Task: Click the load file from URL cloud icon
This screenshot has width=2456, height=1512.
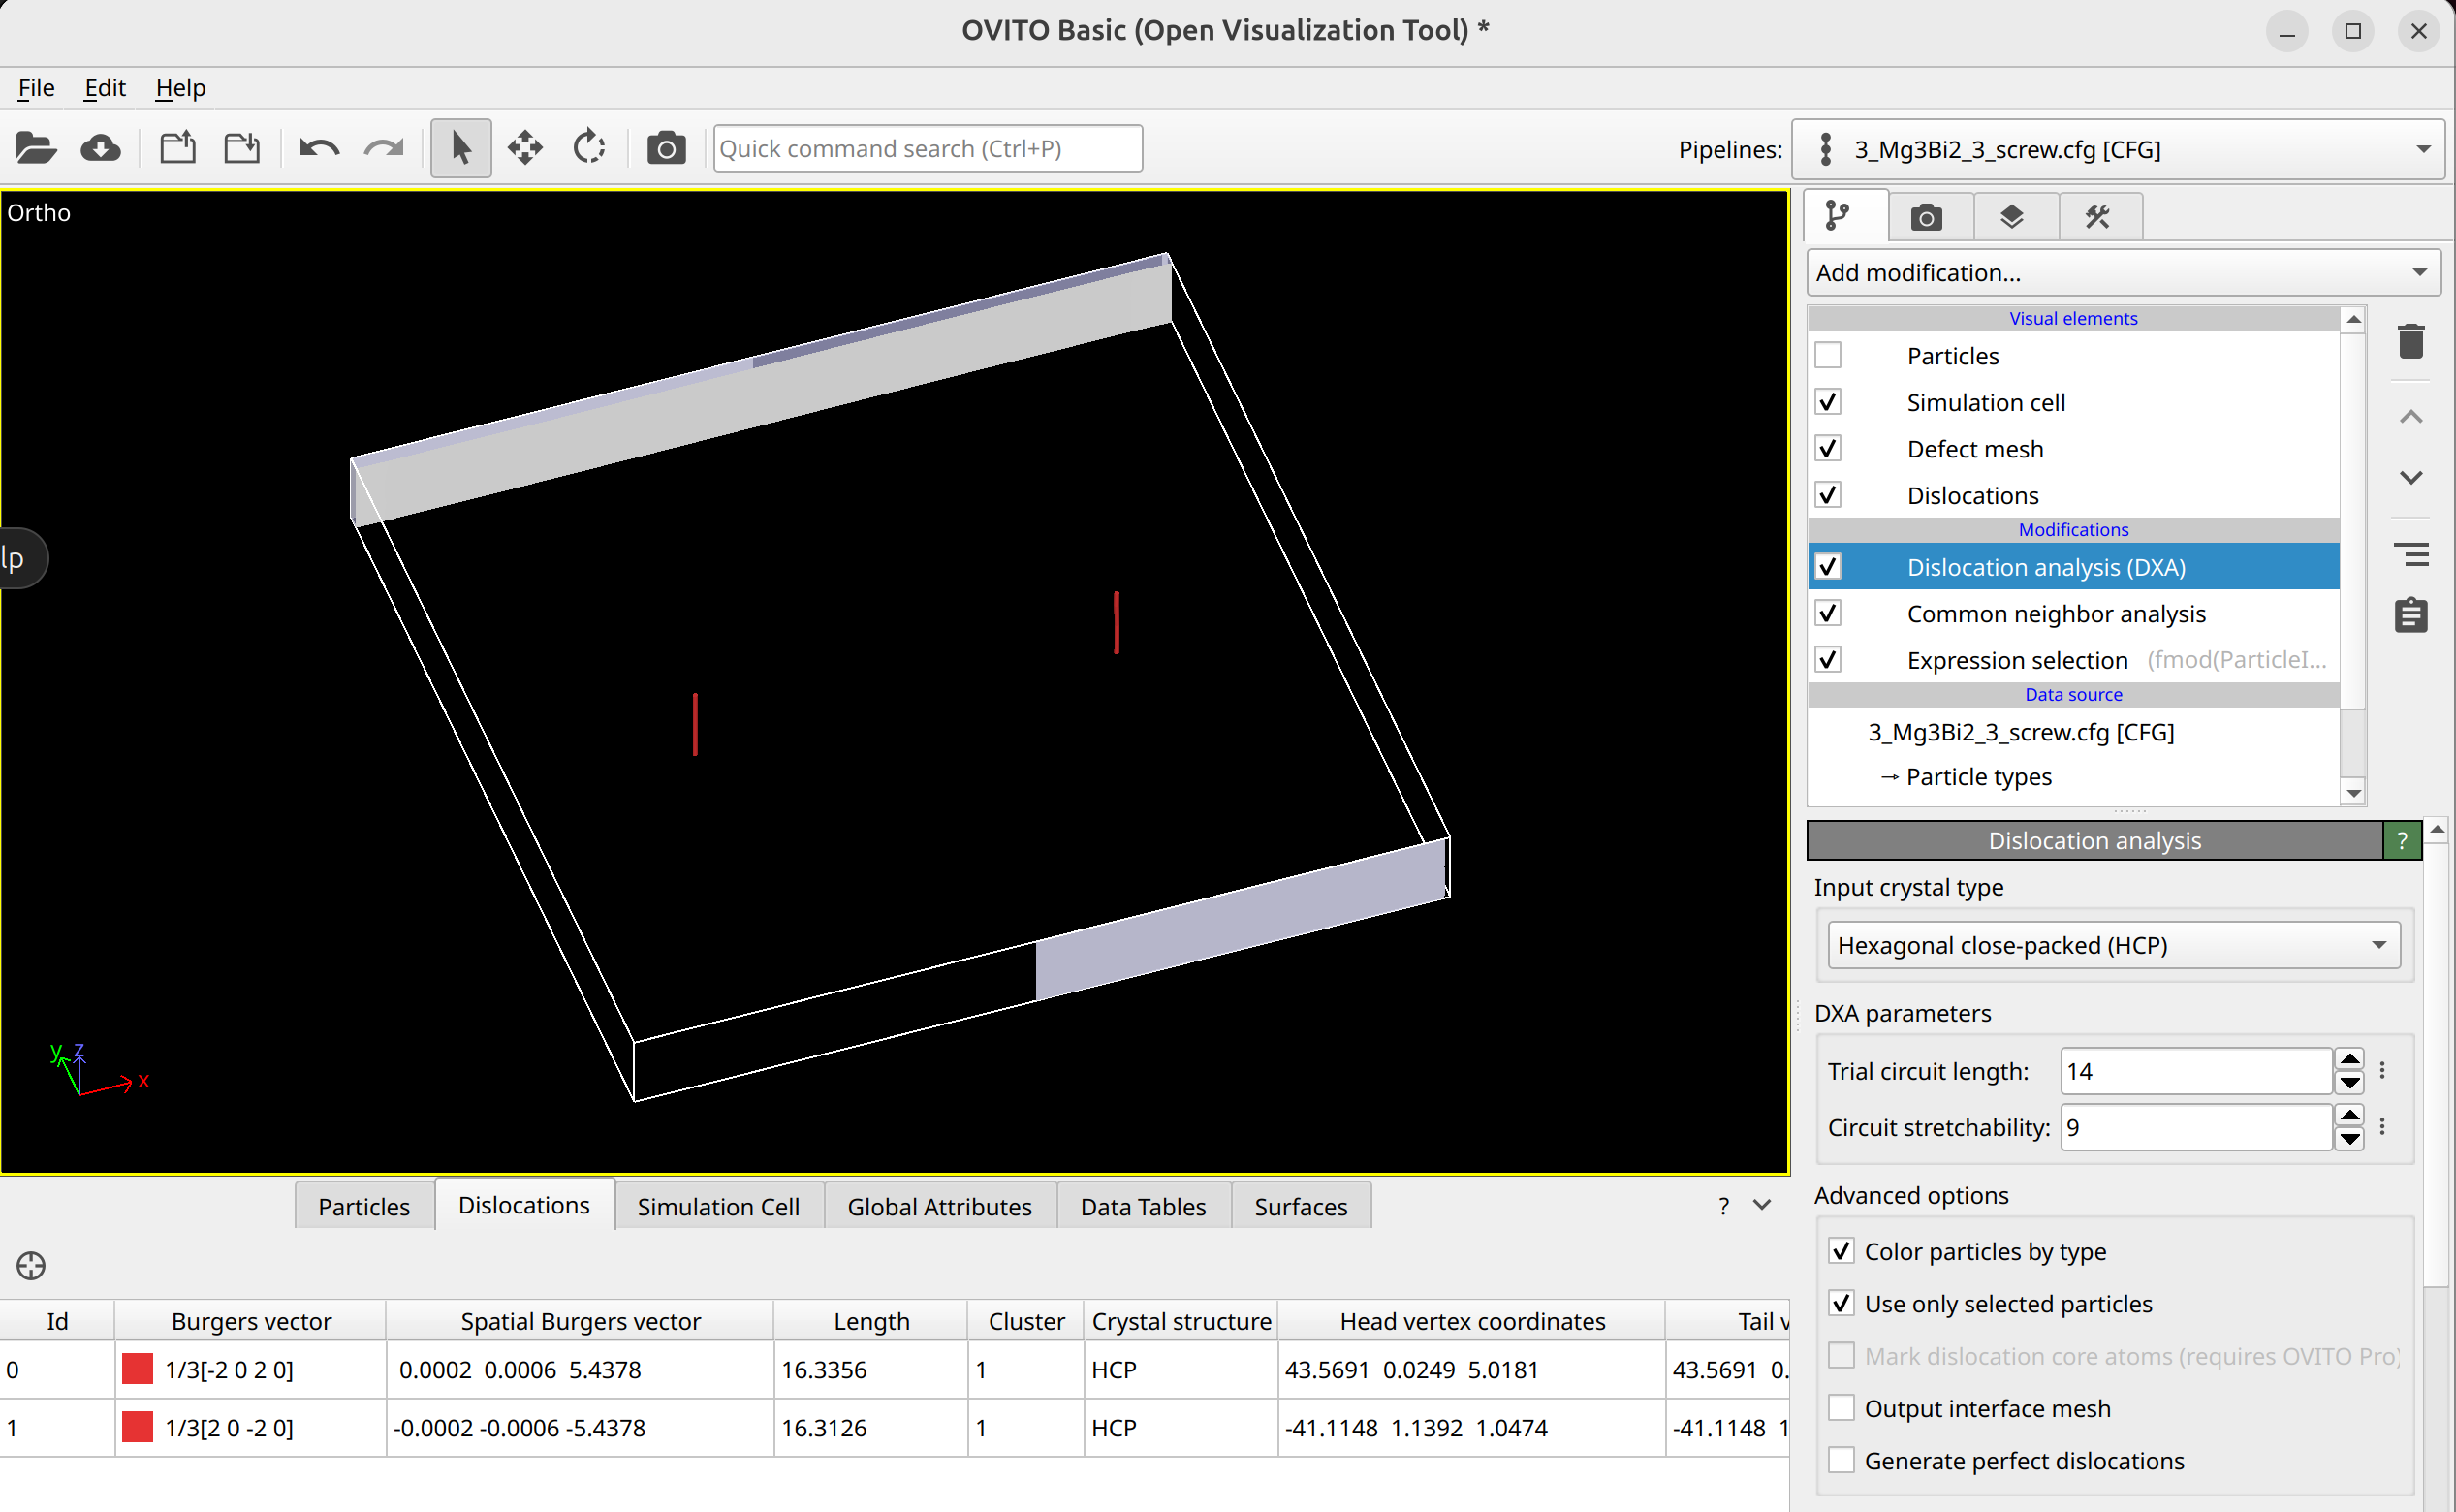Action: [x=101, y=149]
